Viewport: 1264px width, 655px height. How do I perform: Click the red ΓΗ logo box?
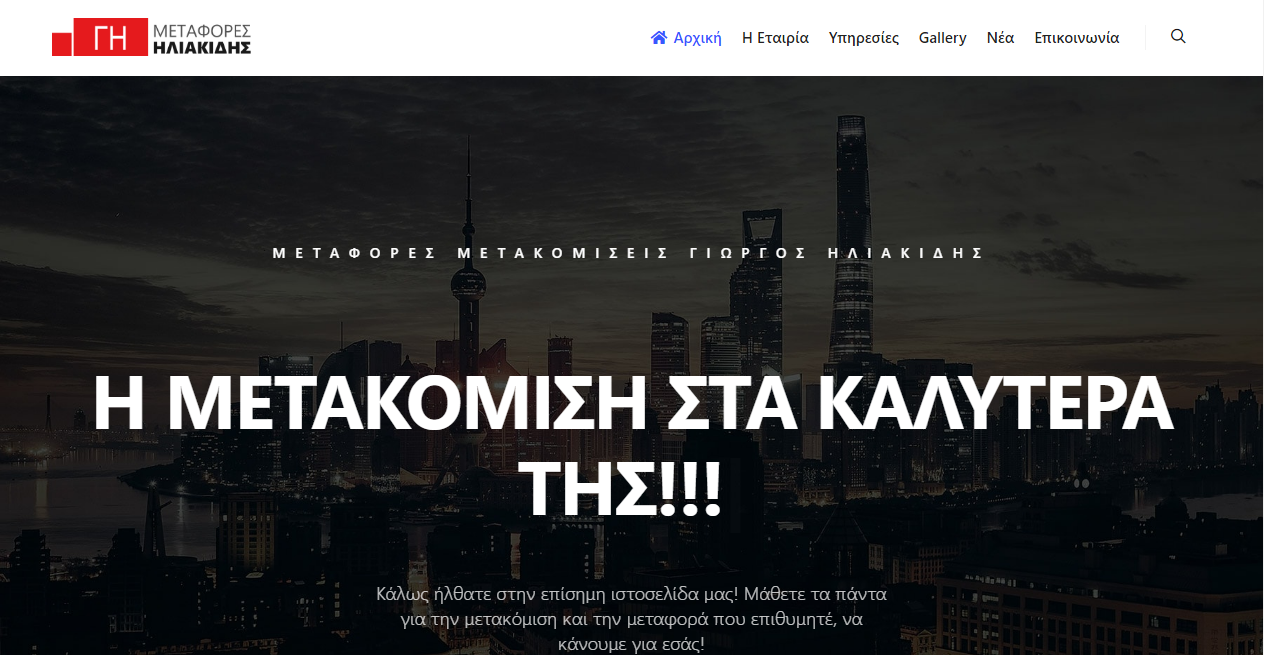point(111,37)
